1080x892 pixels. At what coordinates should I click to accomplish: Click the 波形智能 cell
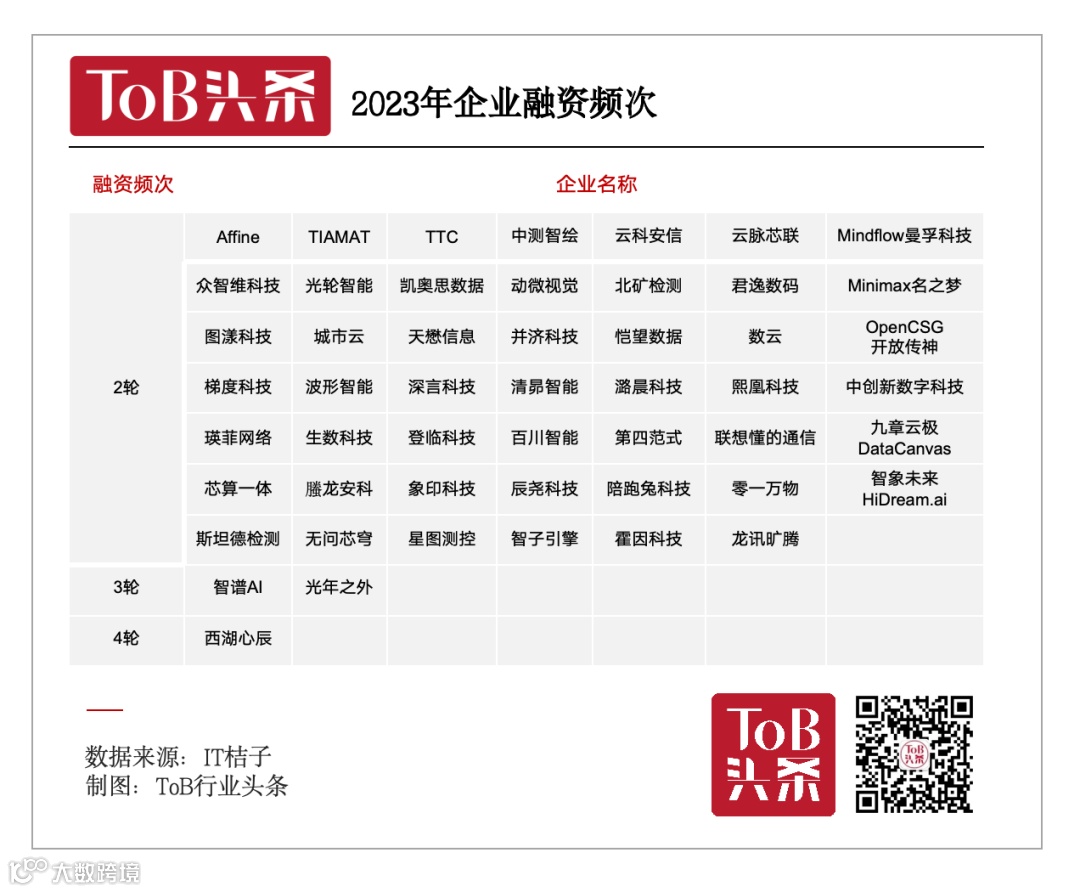click(339, 387)
